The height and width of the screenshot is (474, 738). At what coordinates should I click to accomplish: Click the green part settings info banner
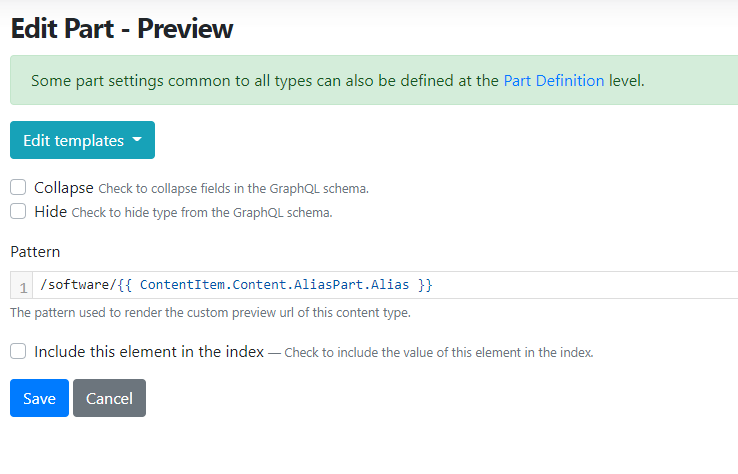[374, 80]
